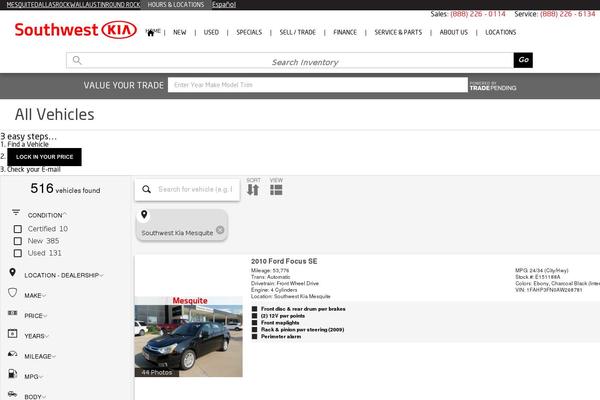Viewport: 600px width, 400px height.
Task: Click the car icon beside Body
Action: 13,394
